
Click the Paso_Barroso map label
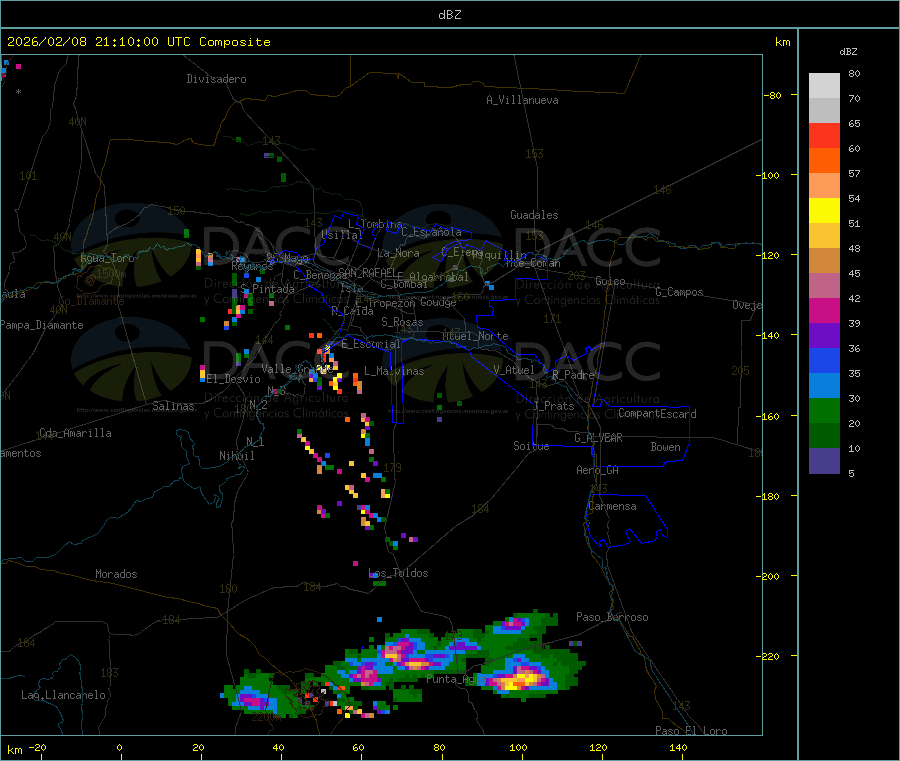click(612, 617)
